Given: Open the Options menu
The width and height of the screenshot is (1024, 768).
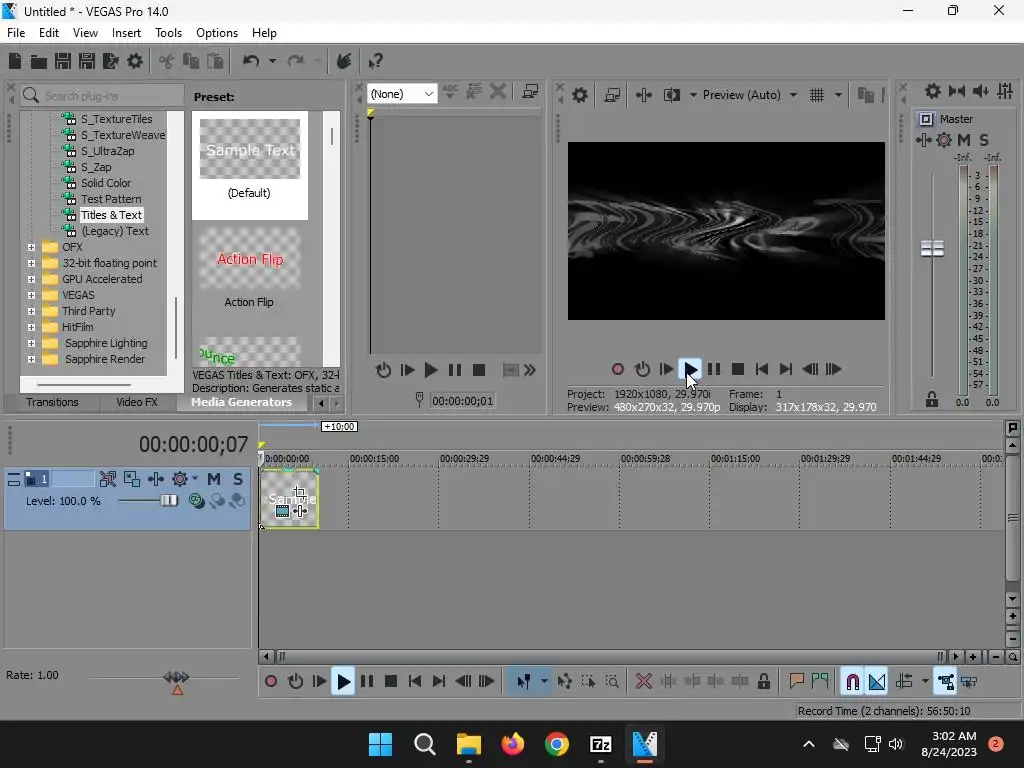Looking at the screenshot, I should [217, 33].
